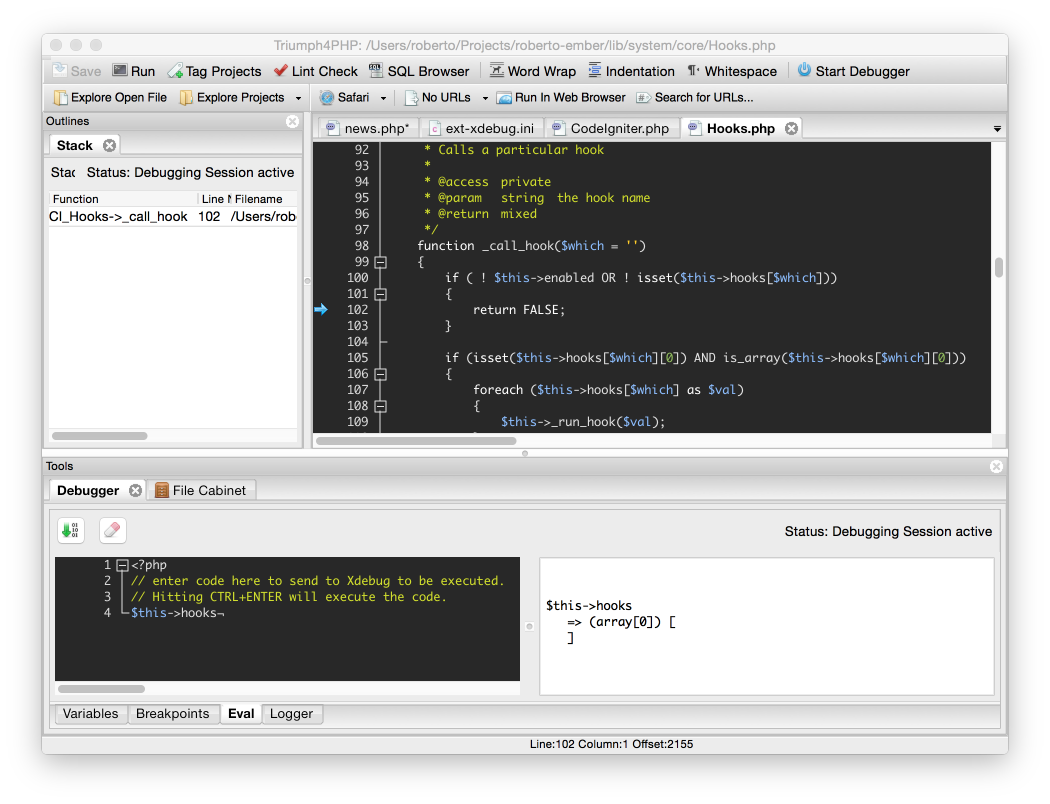
Task: Select CI_Hooks->_call_hook stack row
Action: coord(173,216)
